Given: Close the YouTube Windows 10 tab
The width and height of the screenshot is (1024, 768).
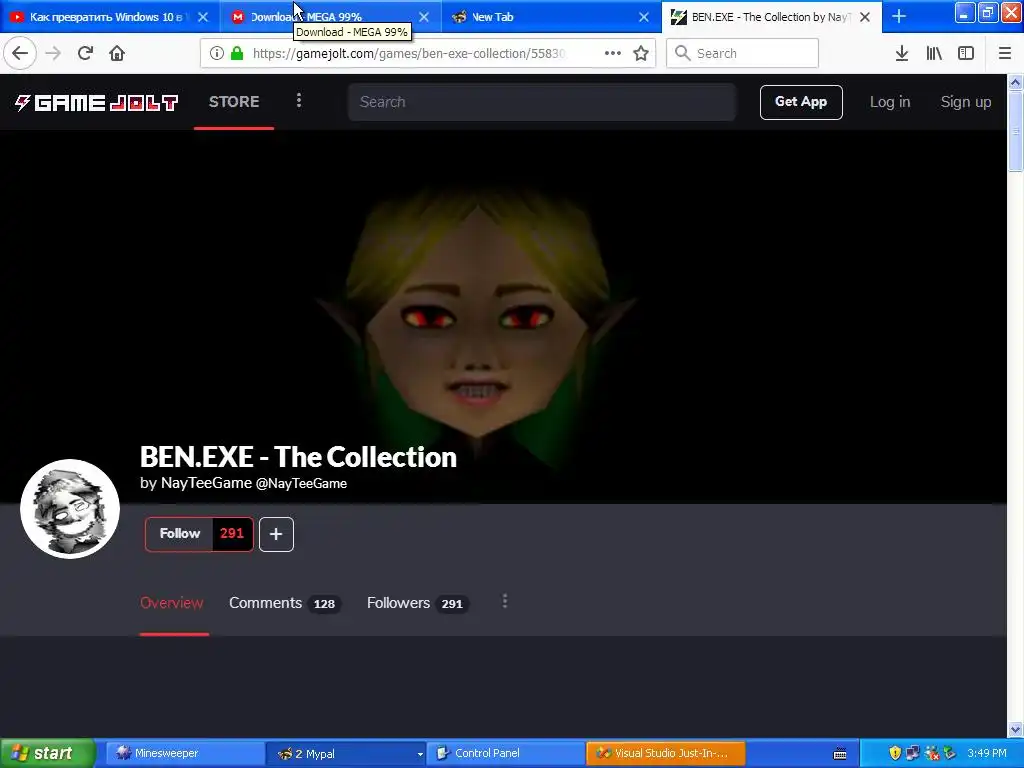Looking at the screenshot, I should [x=203, y=17].
